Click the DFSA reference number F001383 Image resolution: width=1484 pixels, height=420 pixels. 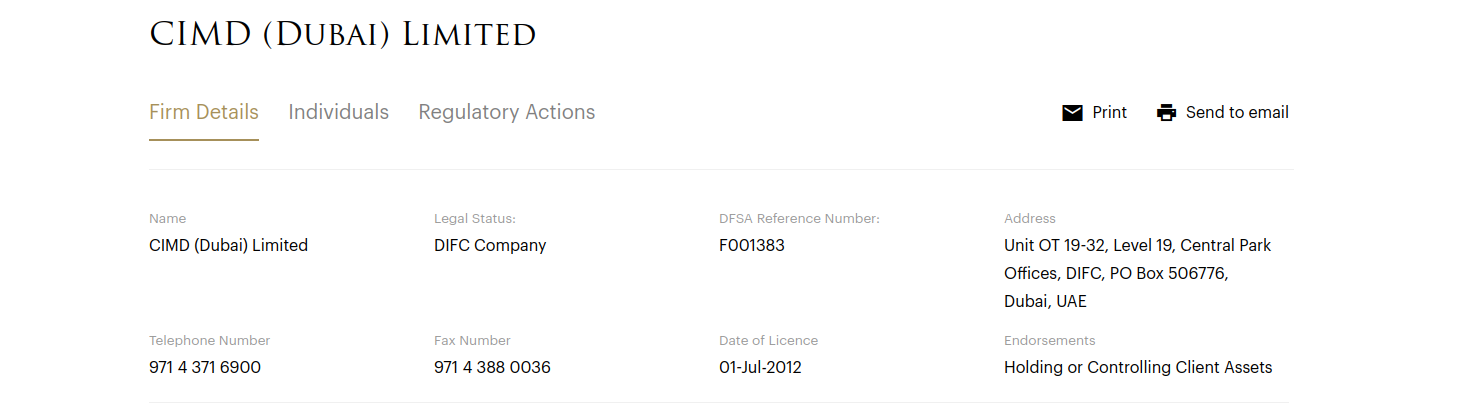coord(751,245)
